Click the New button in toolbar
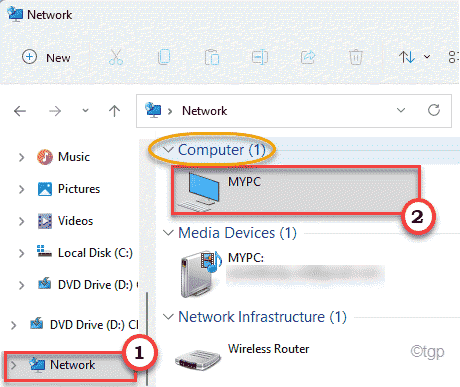 (46, 57)
